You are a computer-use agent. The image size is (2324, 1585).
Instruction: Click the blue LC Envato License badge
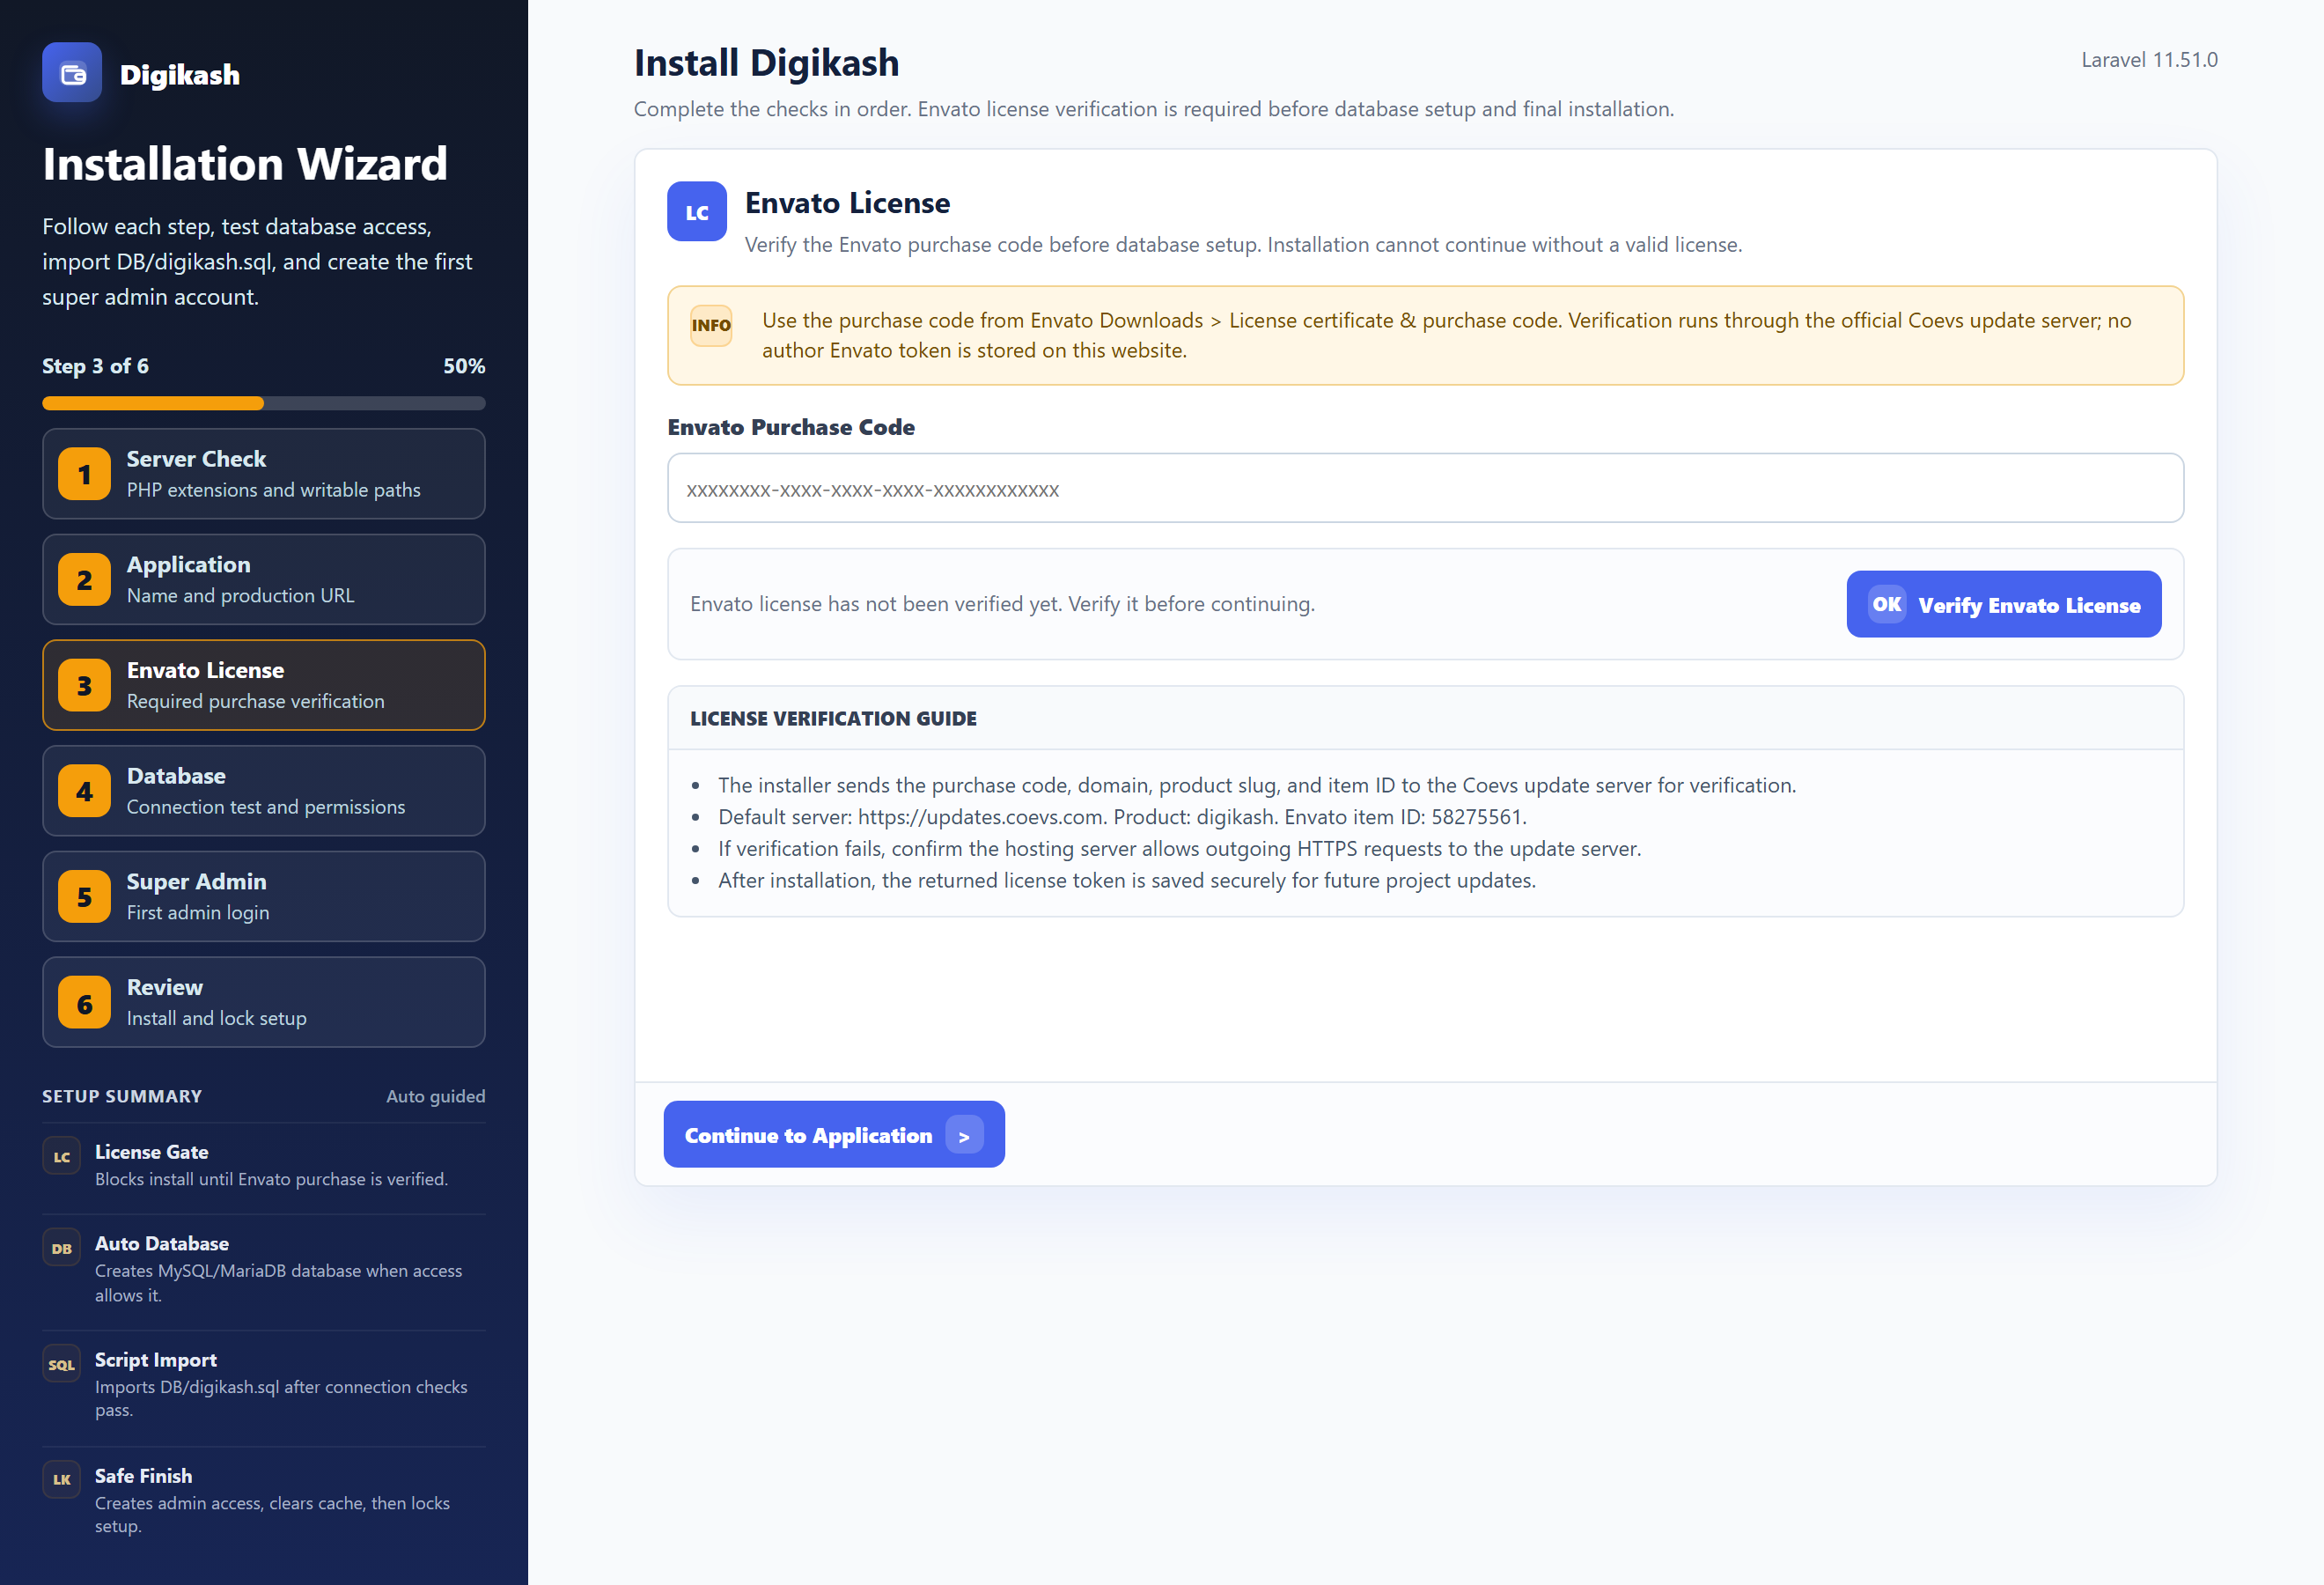[697, 212]
